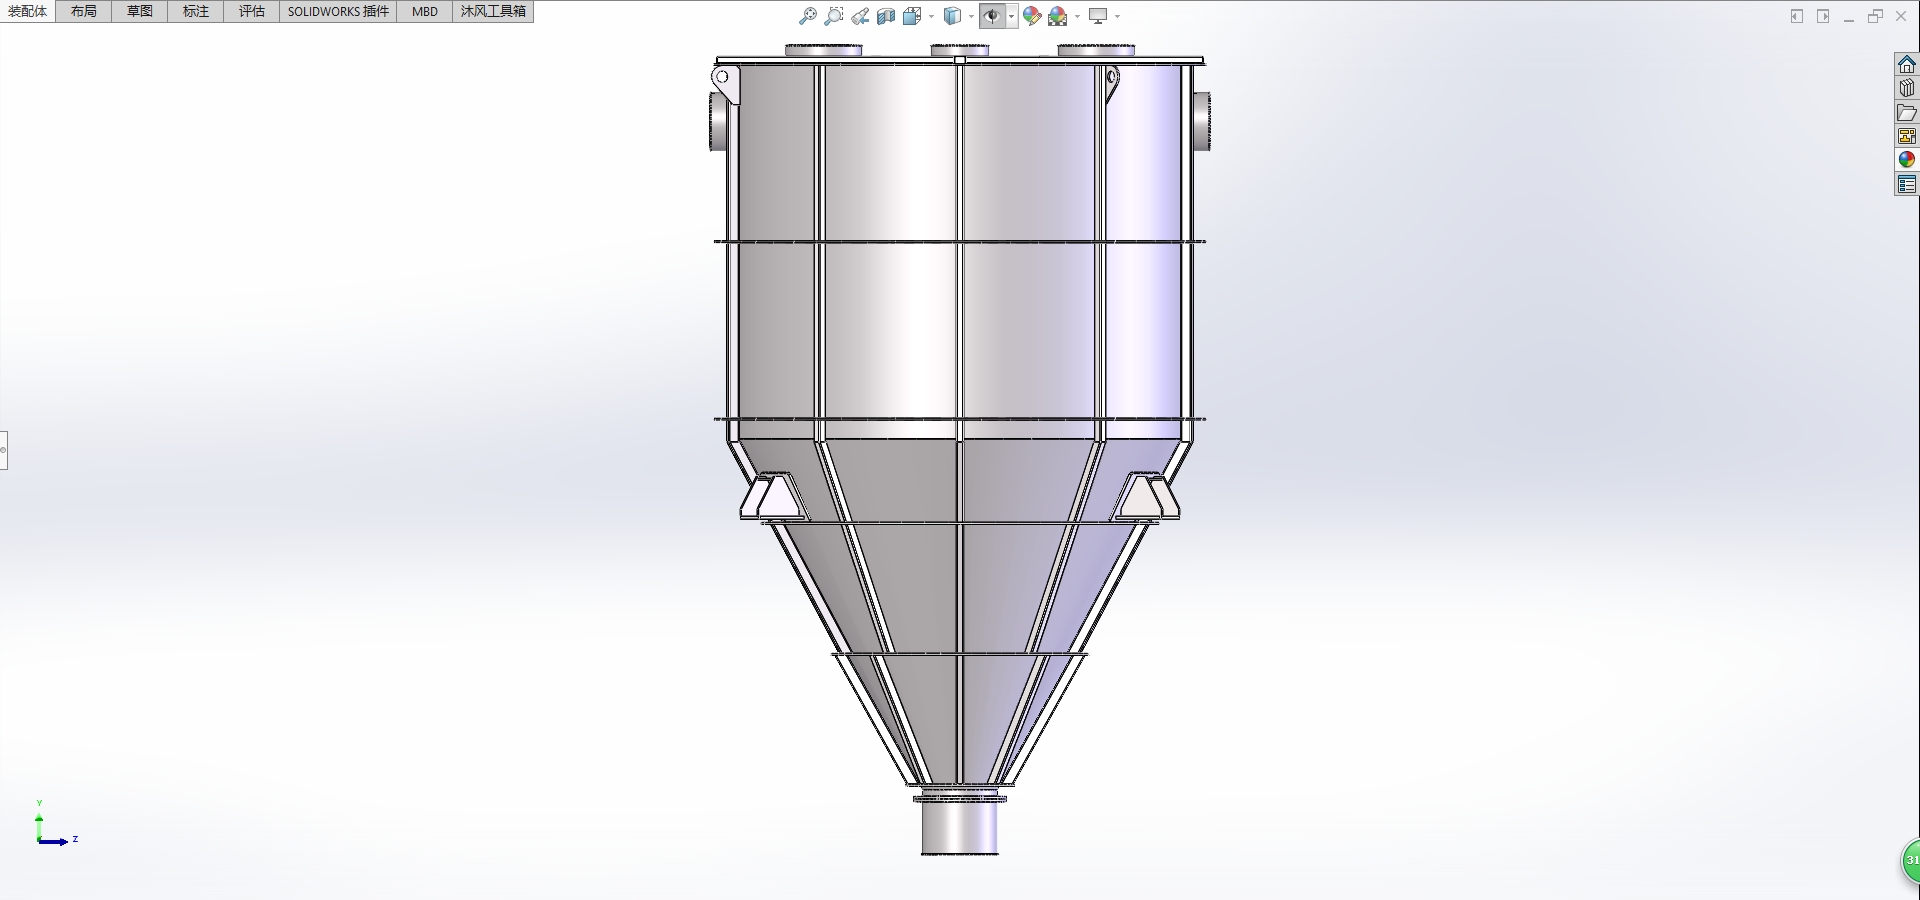
Task: Switch to the 布局 tab
Action: pos(84,11)
